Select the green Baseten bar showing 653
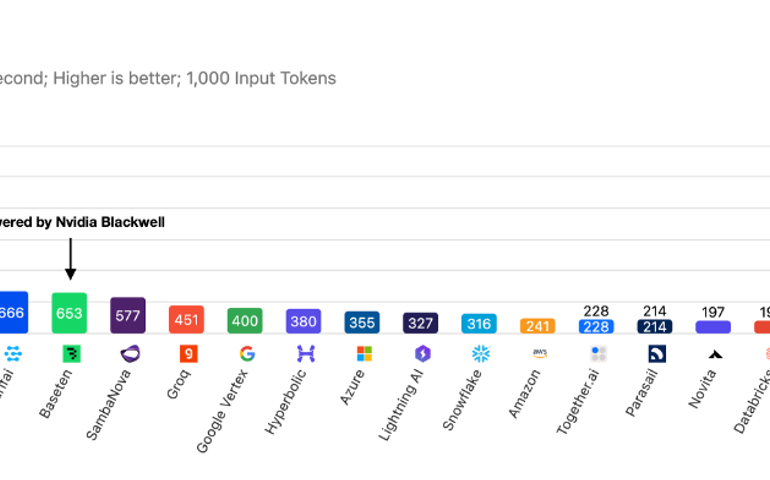The height and width of the screenshot is (480, 770). point(70,313)
